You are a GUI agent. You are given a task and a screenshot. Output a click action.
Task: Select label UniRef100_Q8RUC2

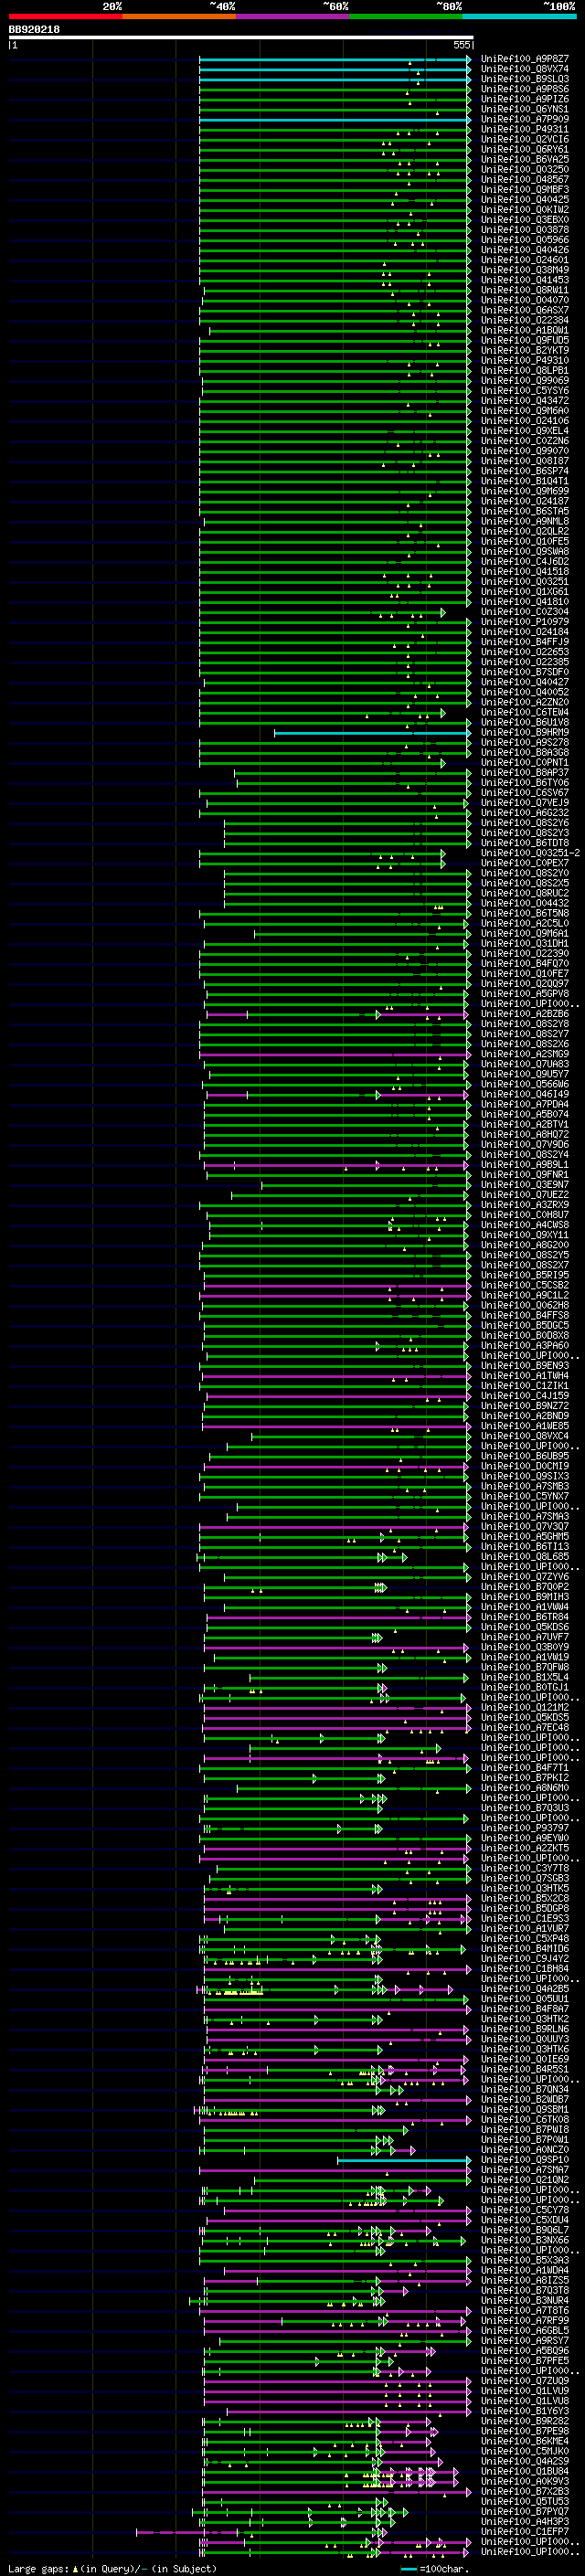pyautogui.click(x=525, y=894)
